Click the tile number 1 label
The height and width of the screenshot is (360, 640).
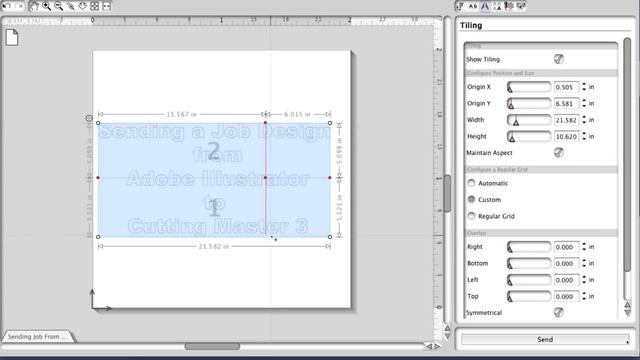pos(214,208)
